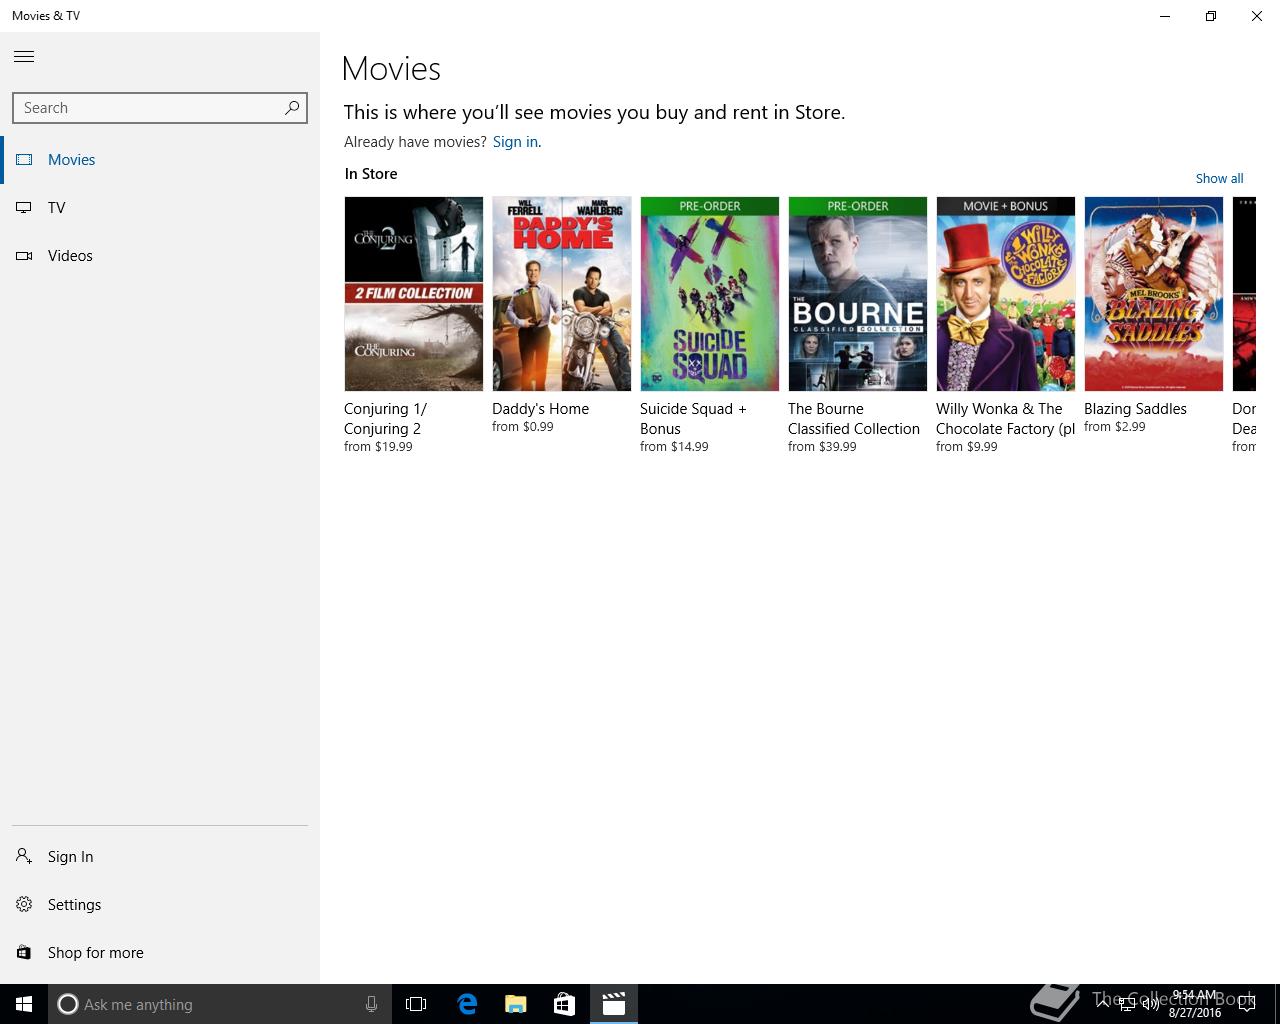Open the Willy Wonka movie poster
Image resolution: width=1280 pixels, height=1024 pixels.
(x=1006, y=294)
